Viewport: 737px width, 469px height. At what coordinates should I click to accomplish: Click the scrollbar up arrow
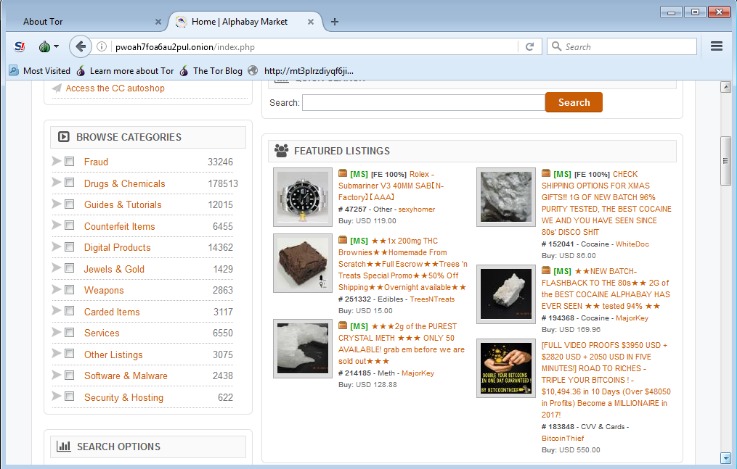[x=725, y=87]
